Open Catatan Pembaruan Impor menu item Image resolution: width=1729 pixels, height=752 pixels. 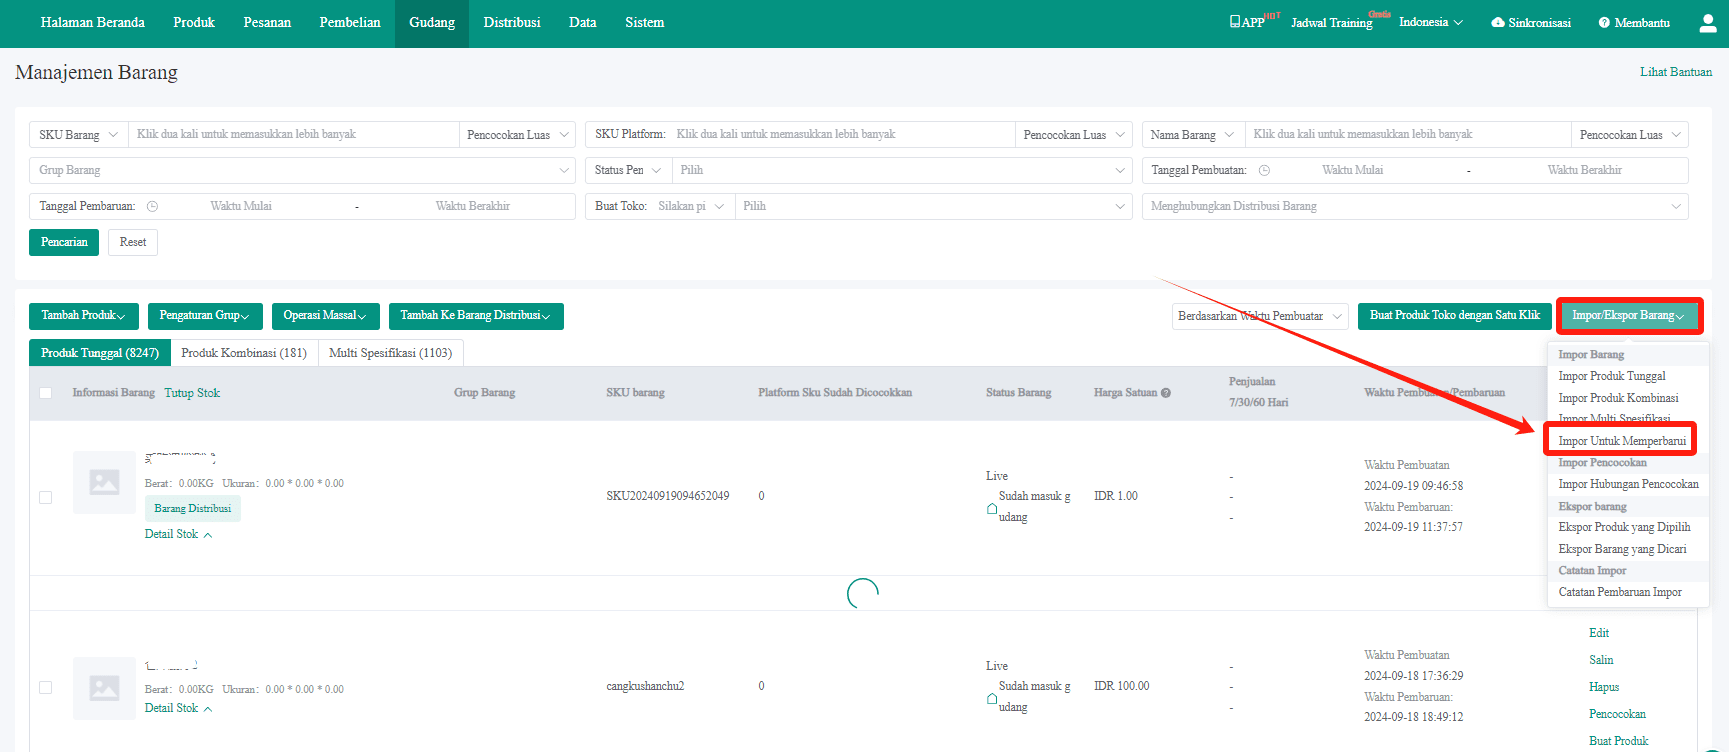click(x=1620, y=592)
